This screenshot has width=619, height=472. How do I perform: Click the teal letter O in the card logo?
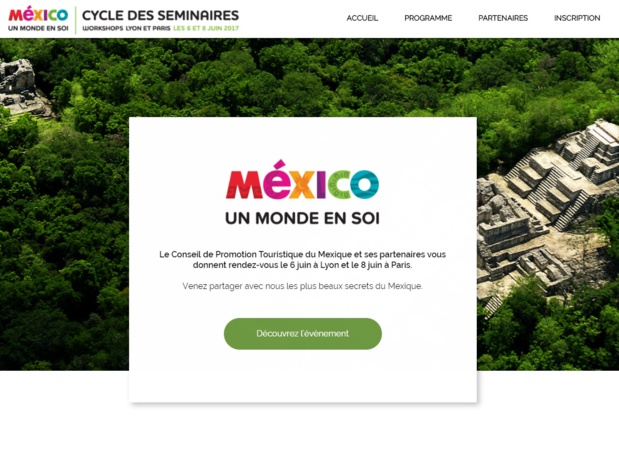(364, 184)
